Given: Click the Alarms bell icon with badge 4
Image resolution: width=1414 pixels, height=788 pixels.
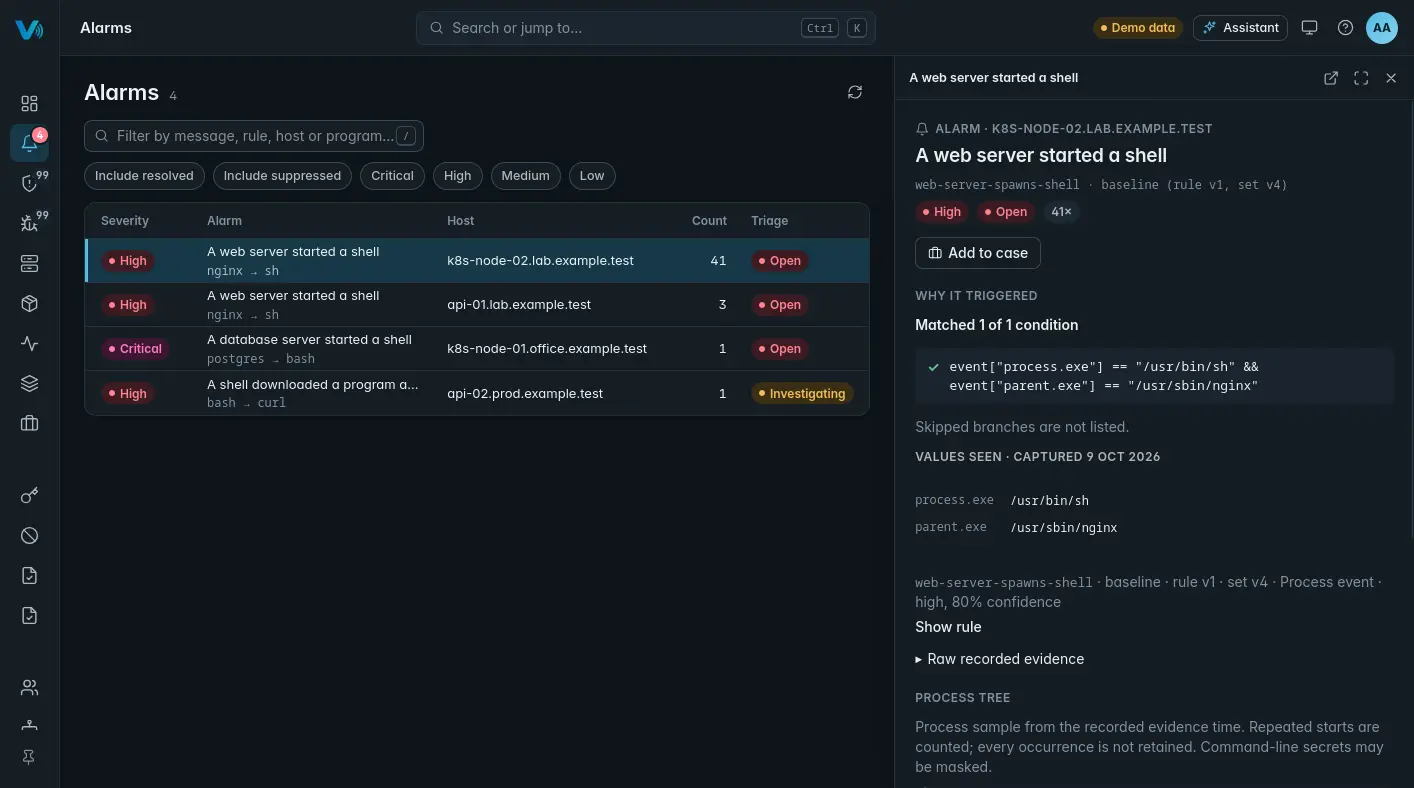Looking at the screenshot, I should click(x=29, y=143).
